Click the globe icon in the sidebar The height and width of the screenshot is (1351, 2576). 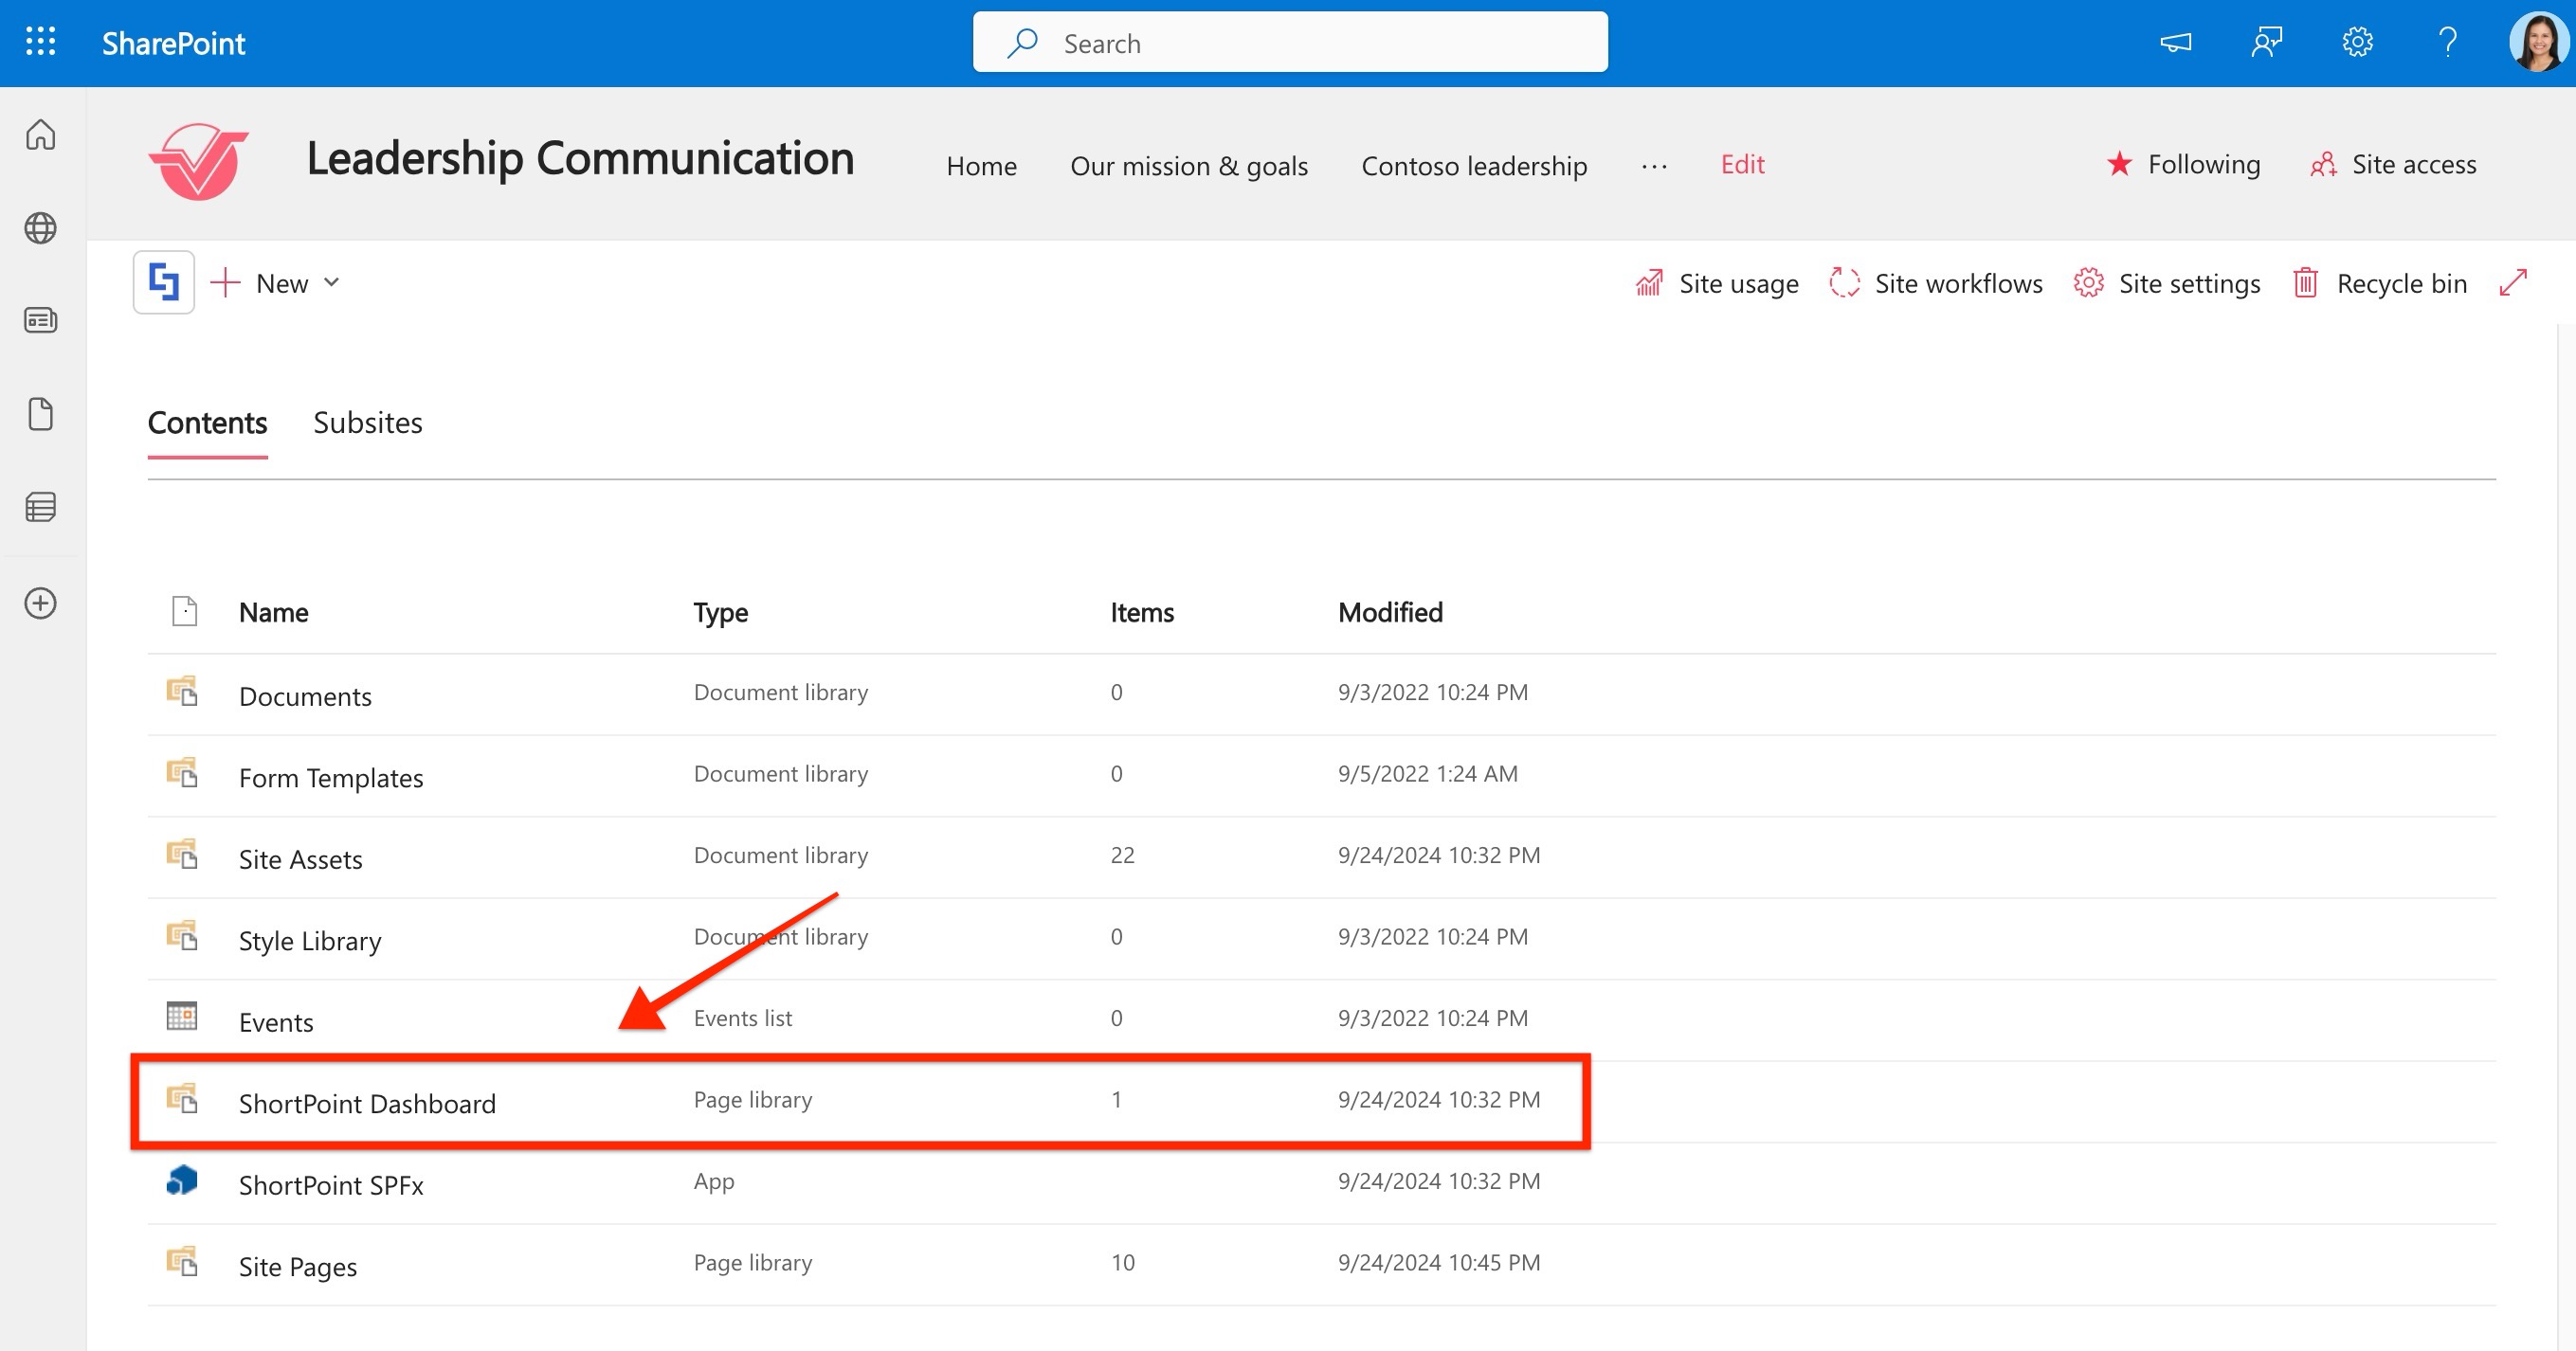point(40,227)
